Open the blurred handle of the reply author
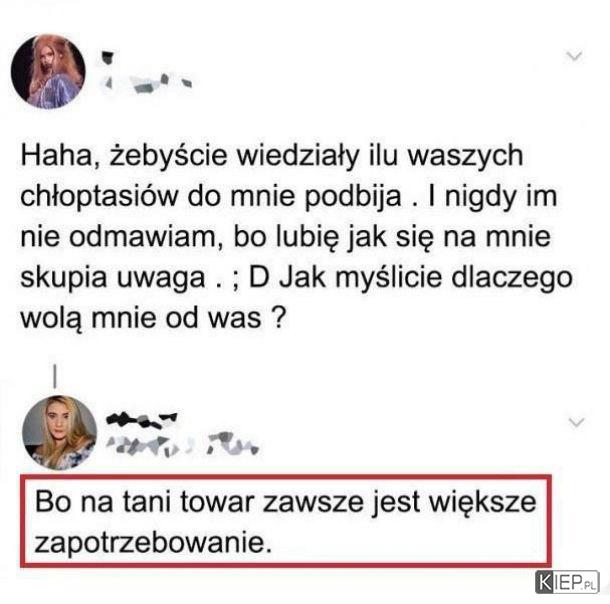This screenshot has height=604, width=610. (x=182, y=444)
